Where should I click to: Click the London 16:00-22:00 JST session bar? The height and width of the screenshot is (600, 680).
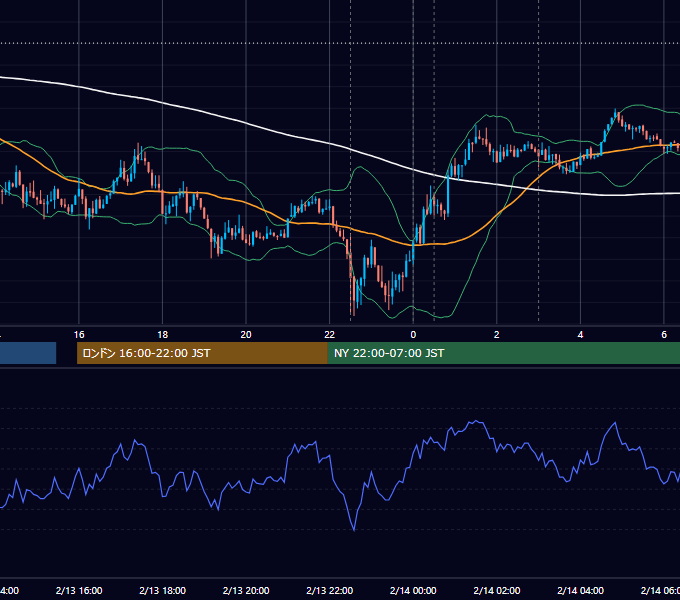(202, 353)
